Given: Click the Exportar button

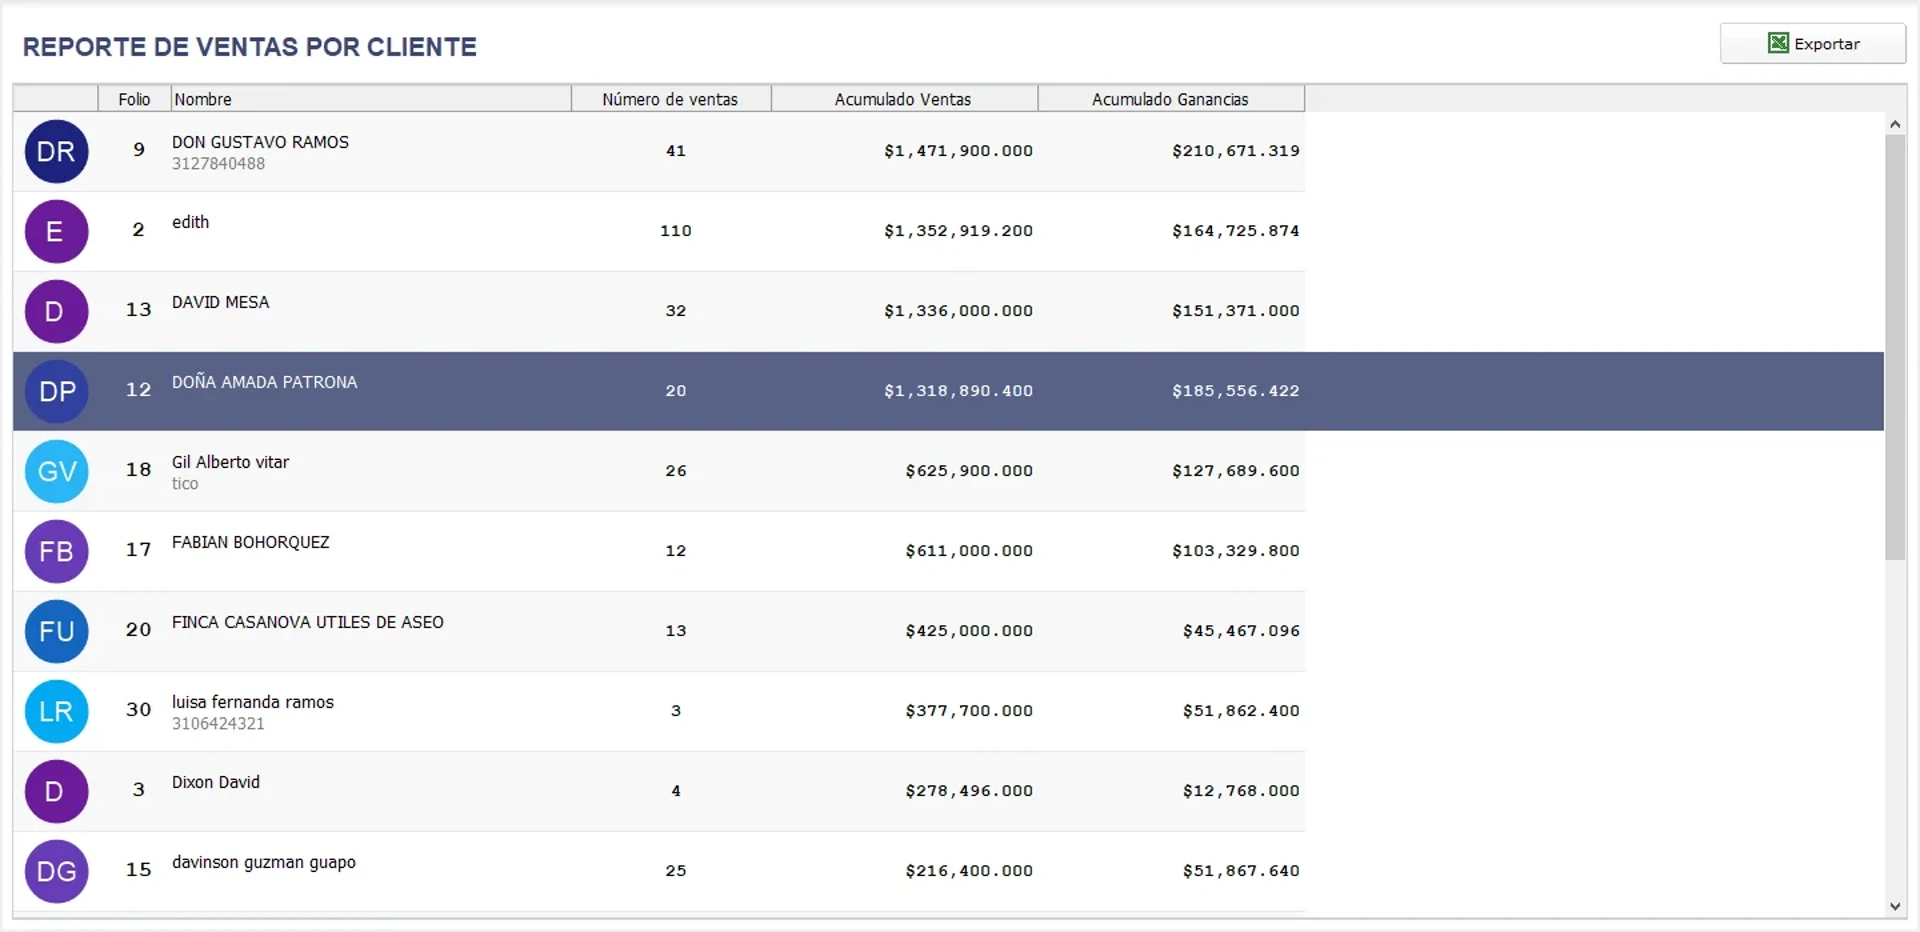Looking at the screenshot, I should 1813,43.
